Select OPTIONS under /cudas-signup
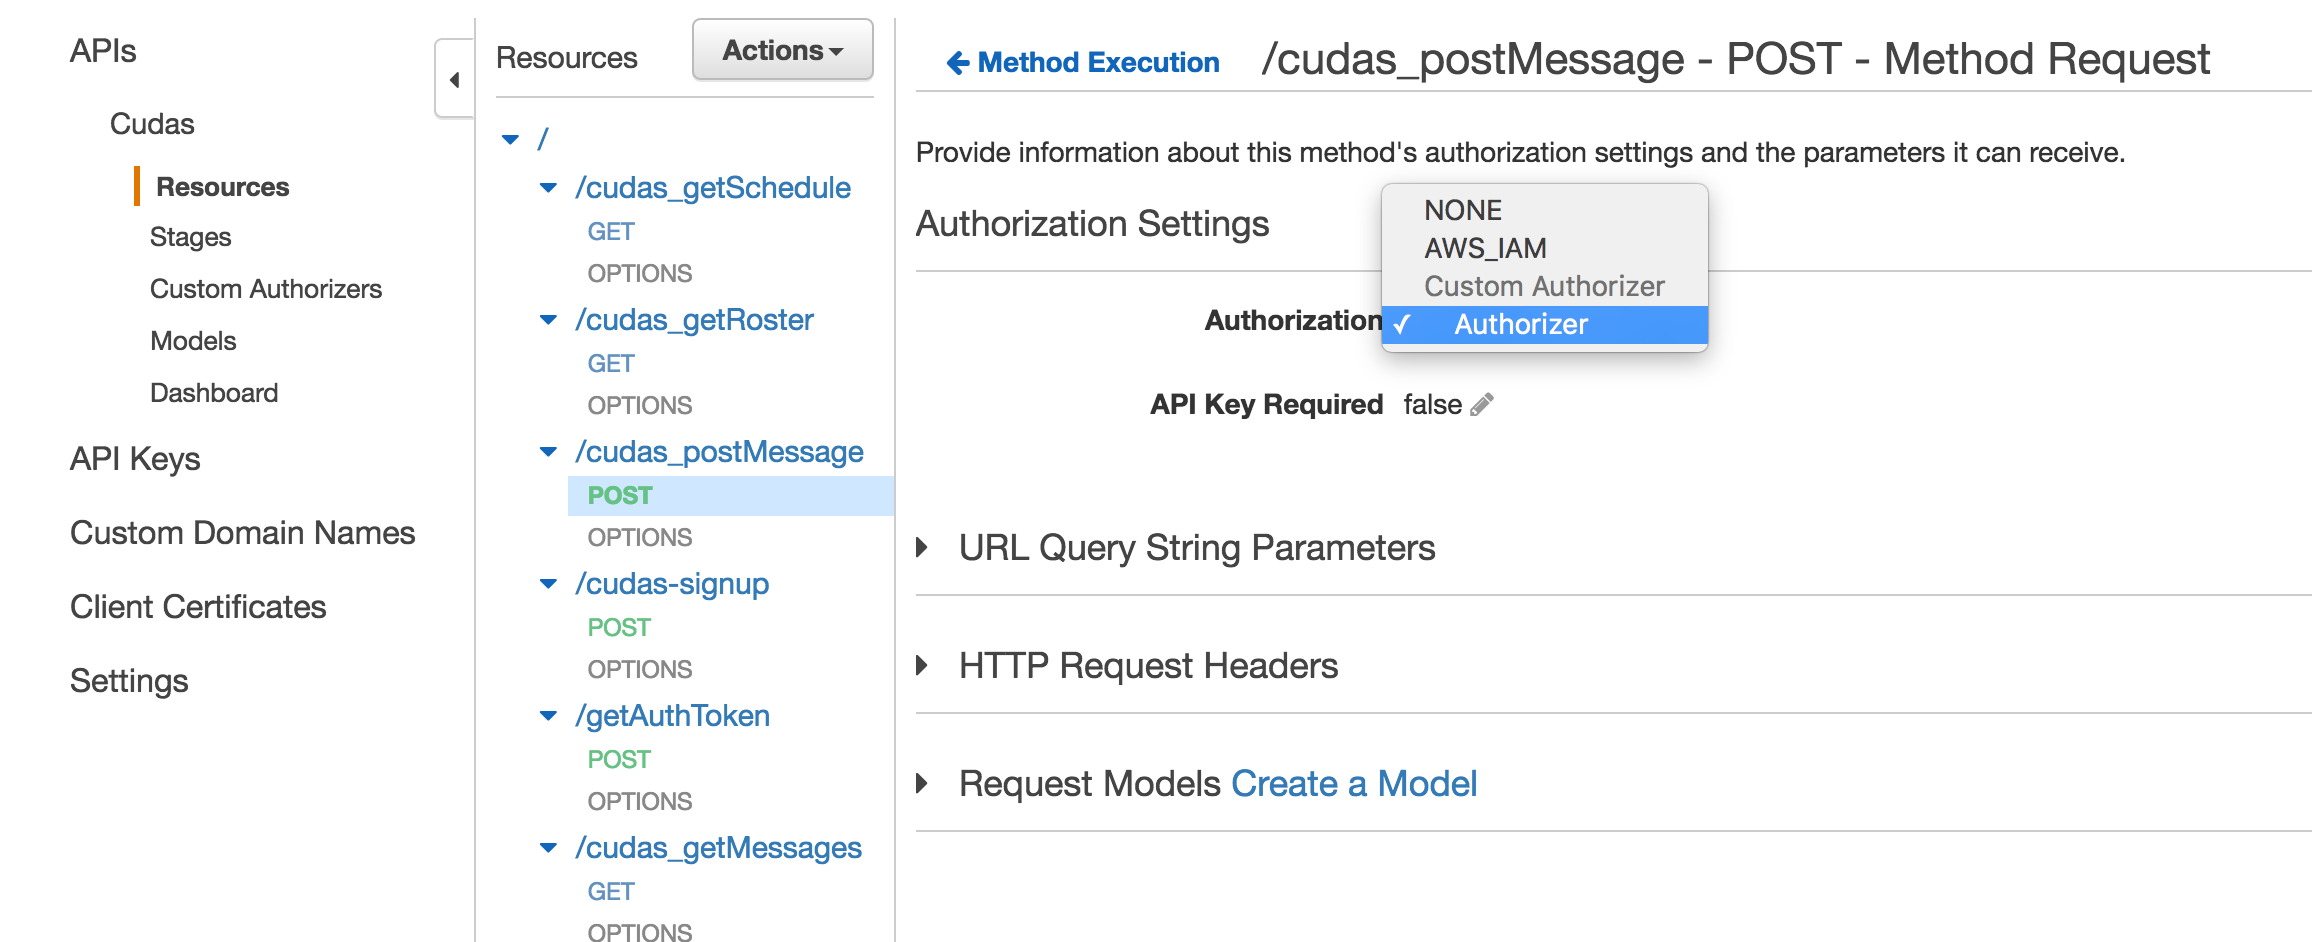The height and width of the screenshot is (942, 2312). (x=640, y=669)
